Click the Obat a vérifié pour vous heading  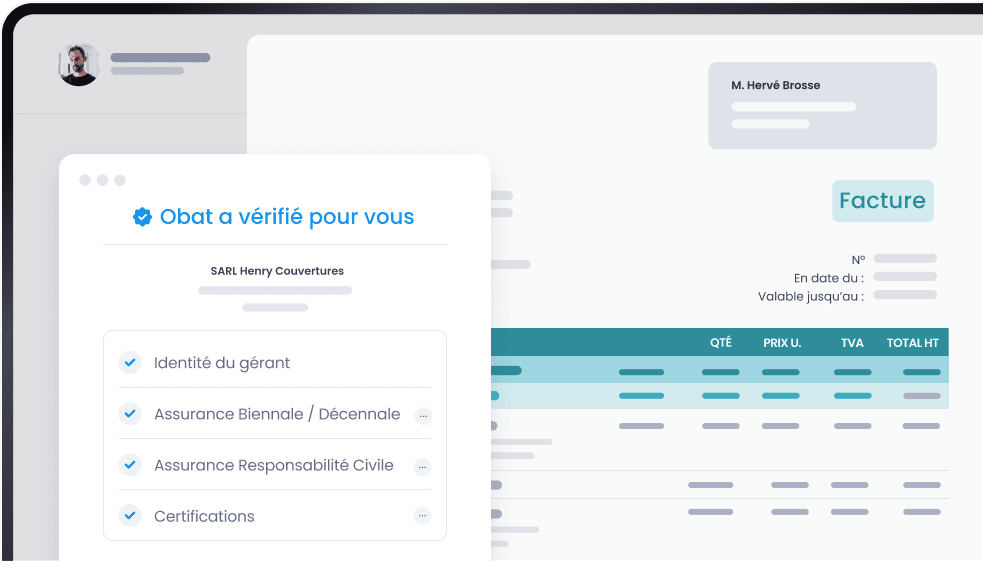coord(286,217)
